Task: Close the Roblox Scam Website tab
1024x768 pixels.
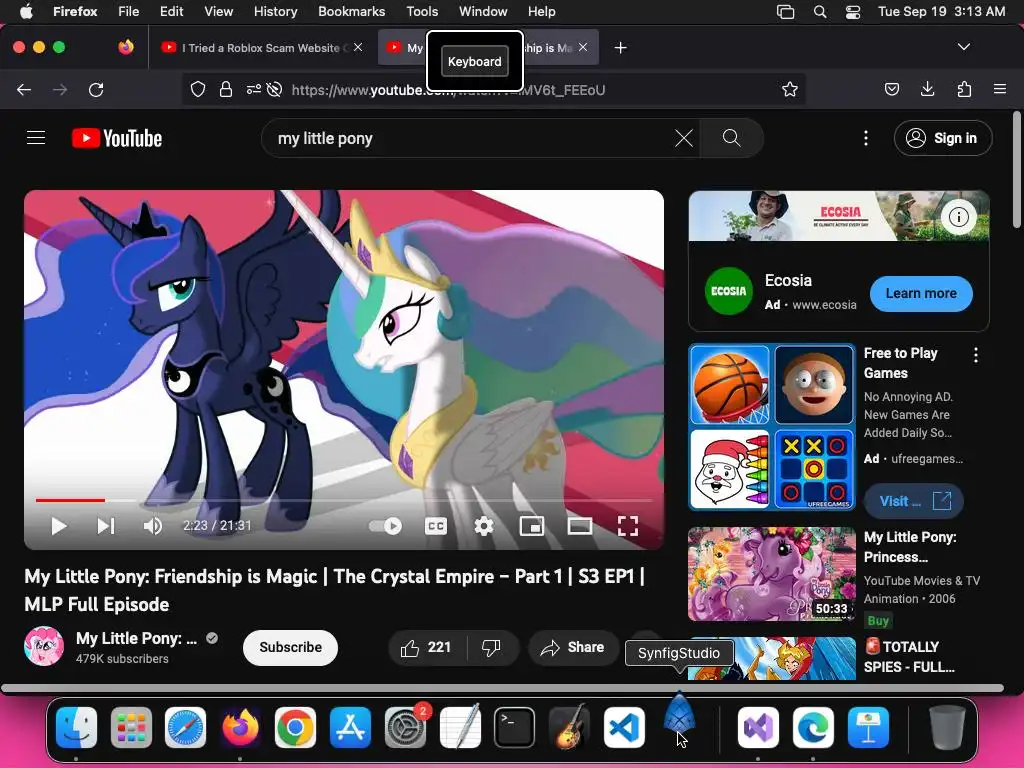Action: [358, 47]
